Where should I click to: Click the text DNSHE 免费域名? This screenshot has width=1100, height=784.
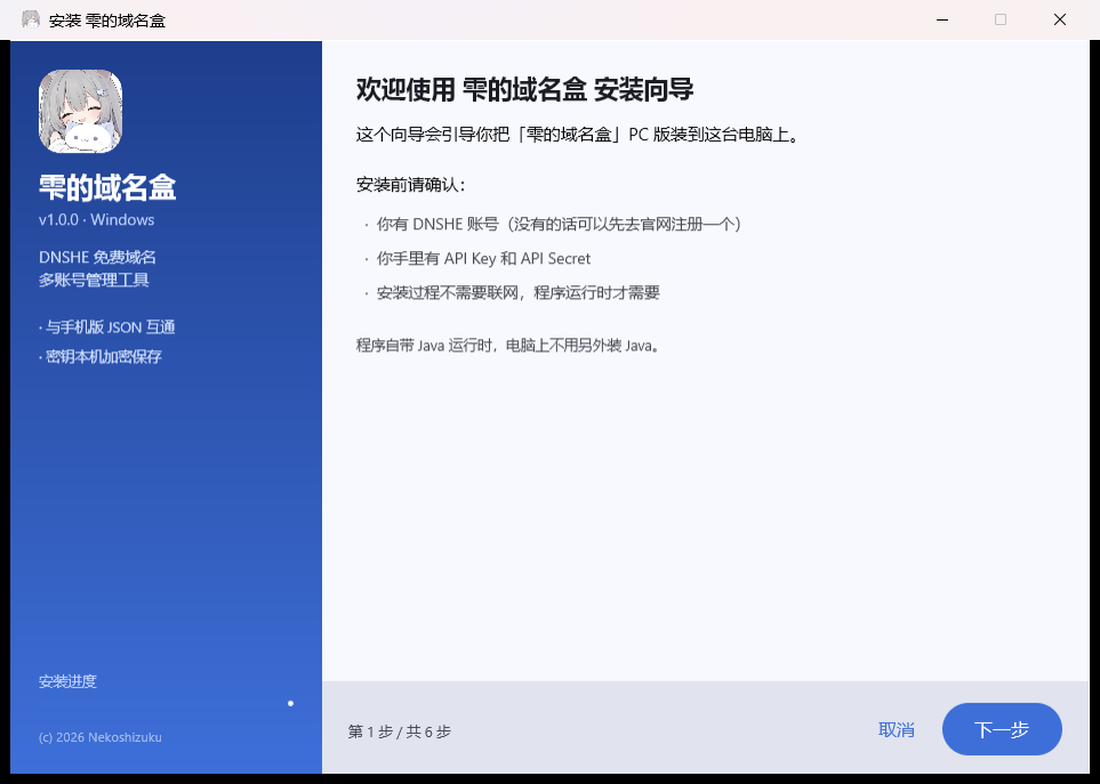click(x=98, y=257)
